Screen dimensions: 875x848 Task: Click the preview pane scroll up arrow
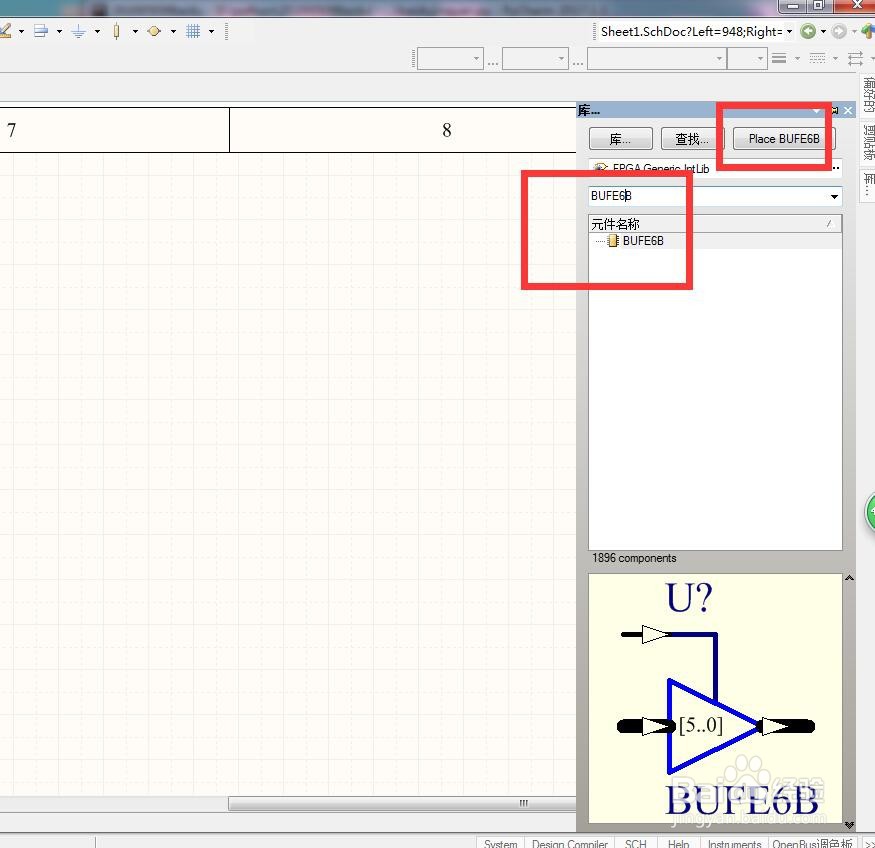click(x=849, y=578)
